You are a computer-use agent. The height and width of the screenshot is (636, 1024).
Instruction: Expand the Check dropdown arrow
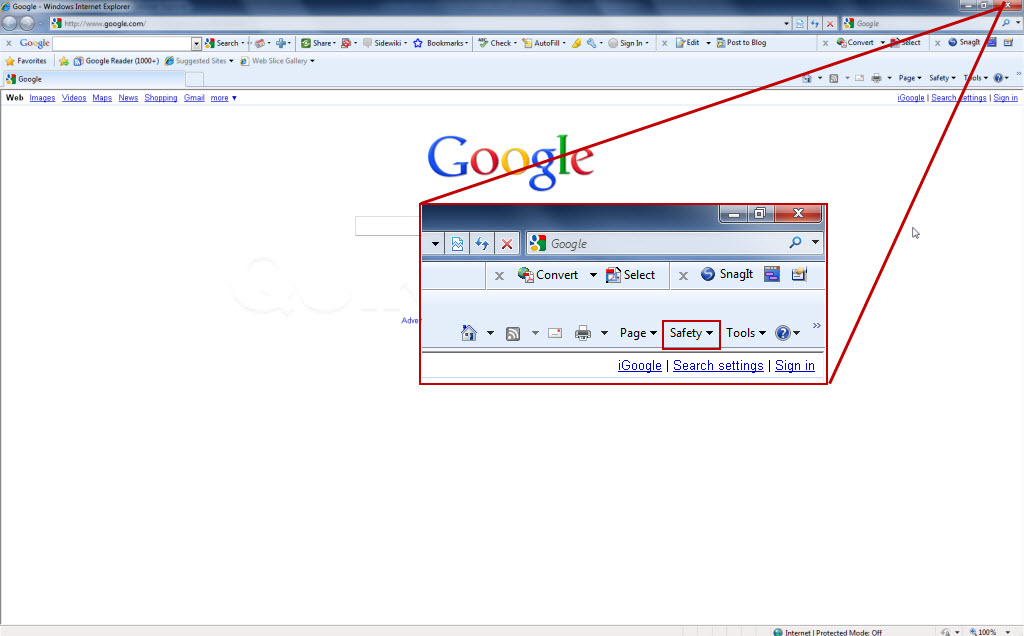click(515, 43)
